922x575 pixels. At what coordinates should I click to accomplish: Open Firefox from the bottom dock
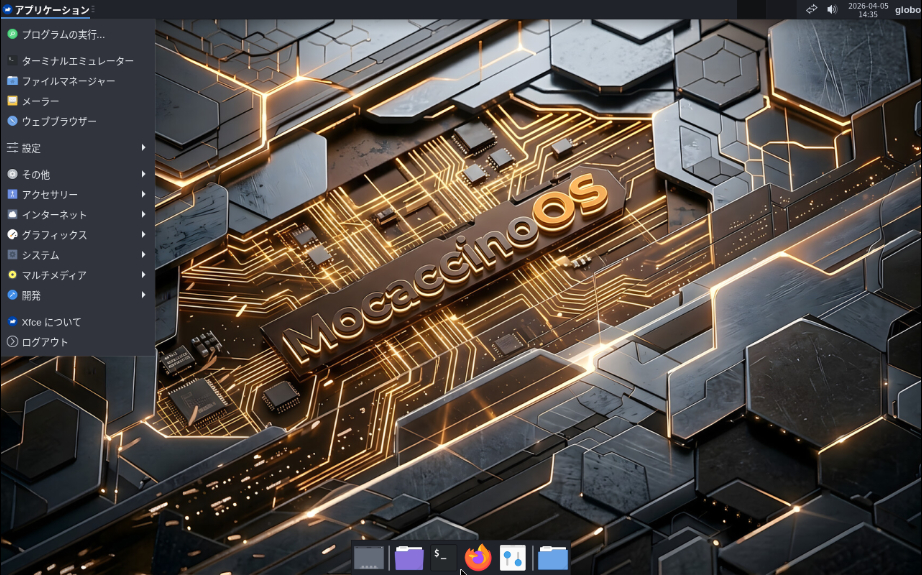point(478,557)
